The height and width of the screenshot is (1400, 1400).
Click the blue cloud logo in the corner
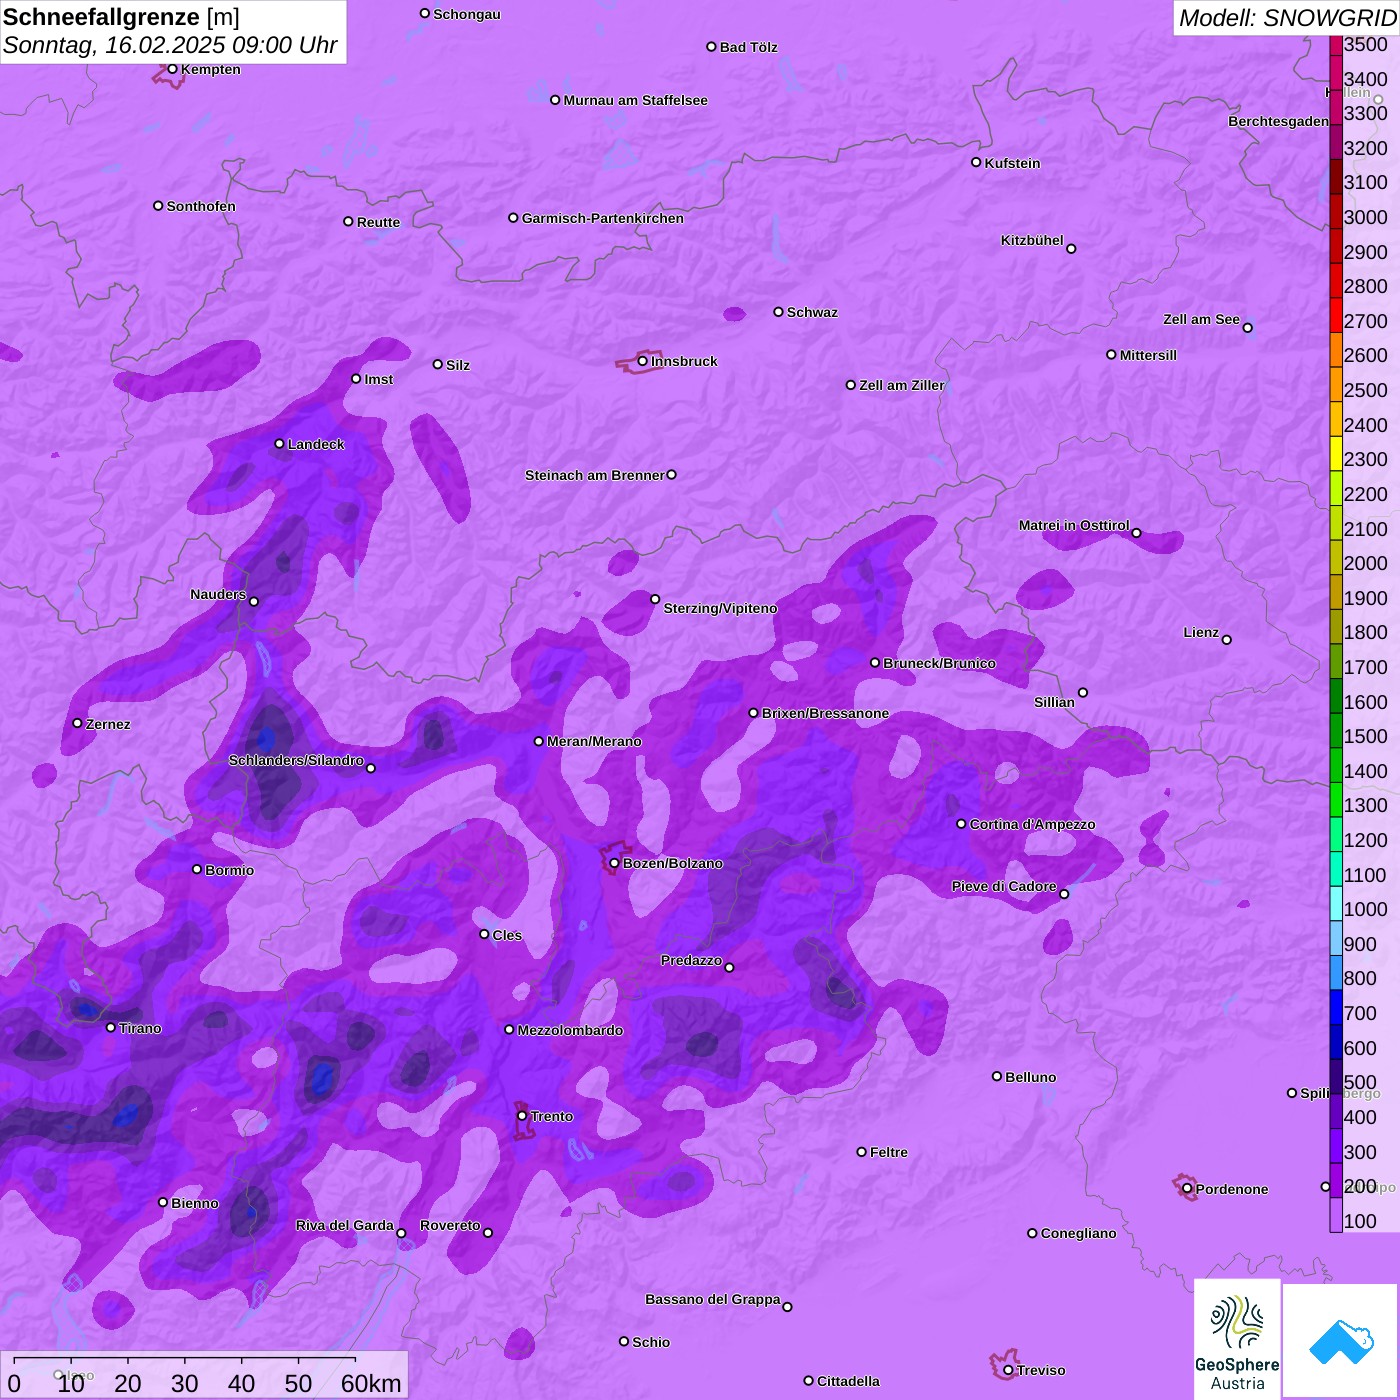tap(1340, 1340)
